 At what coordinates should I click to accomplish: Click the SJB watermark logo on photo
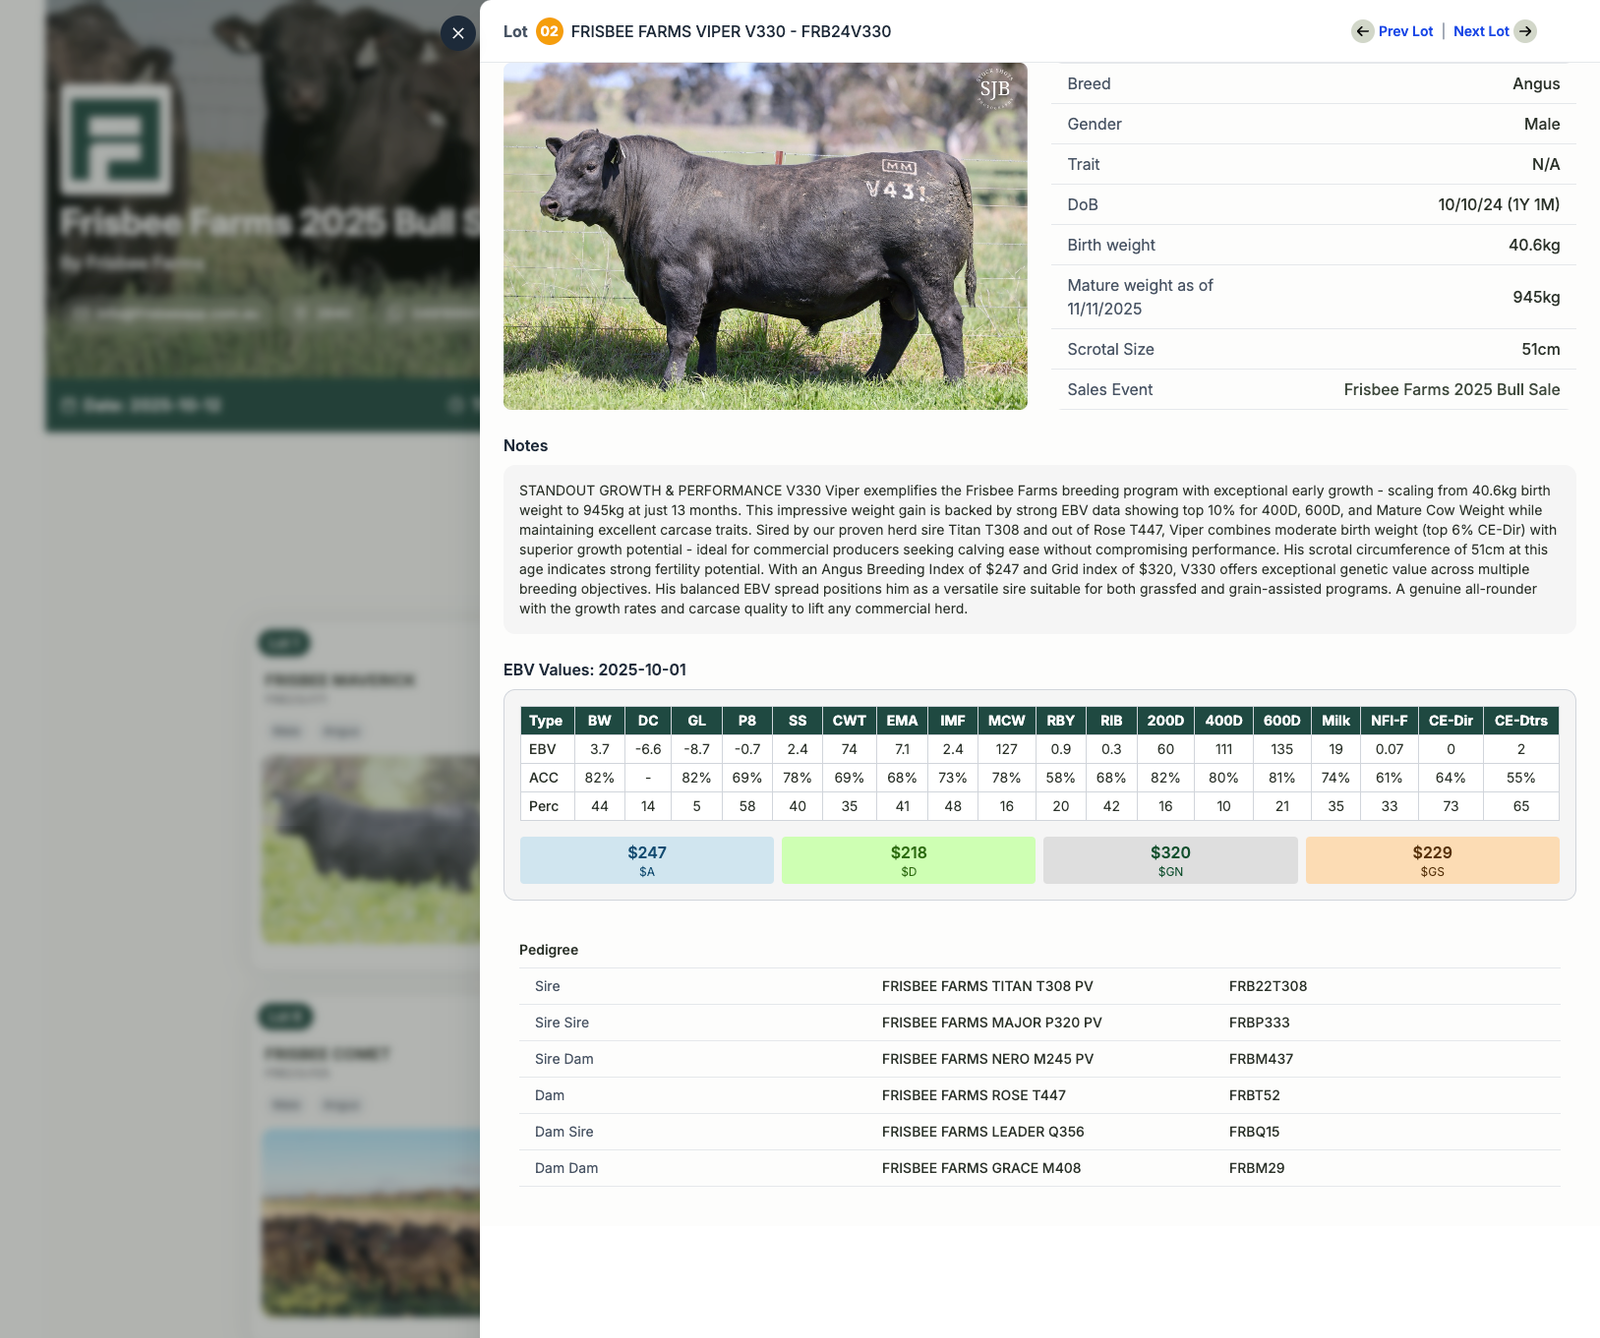pos(994,89)
